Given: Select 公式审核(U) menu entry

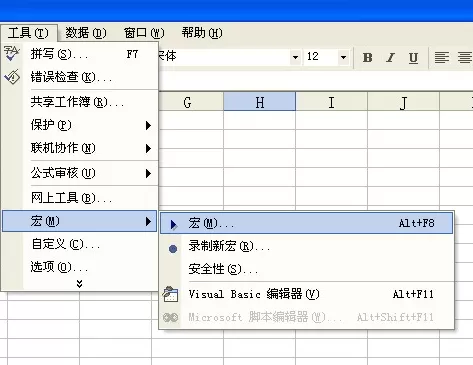Looking at the screenshot, I should (x=79, y=173).
